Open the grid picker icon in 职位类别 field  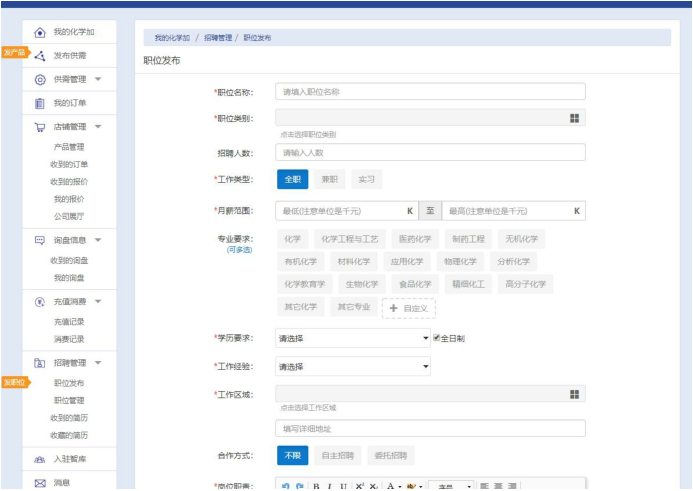[575, 118]
